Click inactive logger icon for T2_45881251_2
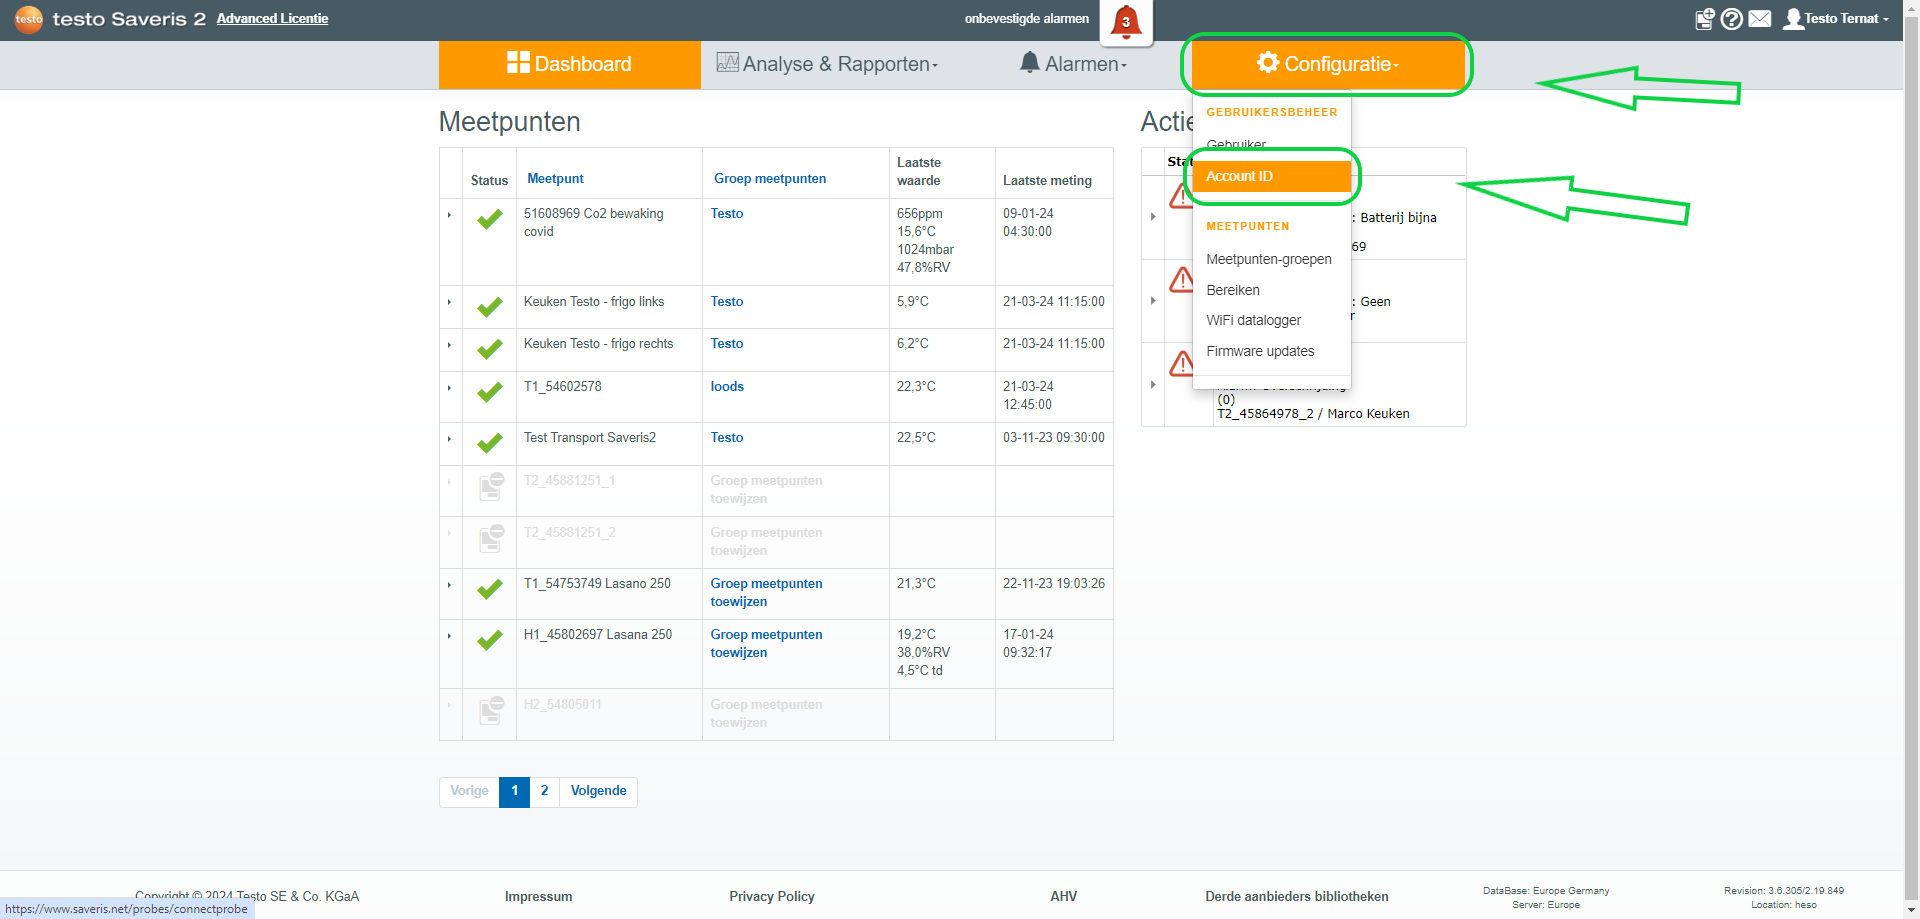This screenshot has height=919, width=1920. point(491,538)
